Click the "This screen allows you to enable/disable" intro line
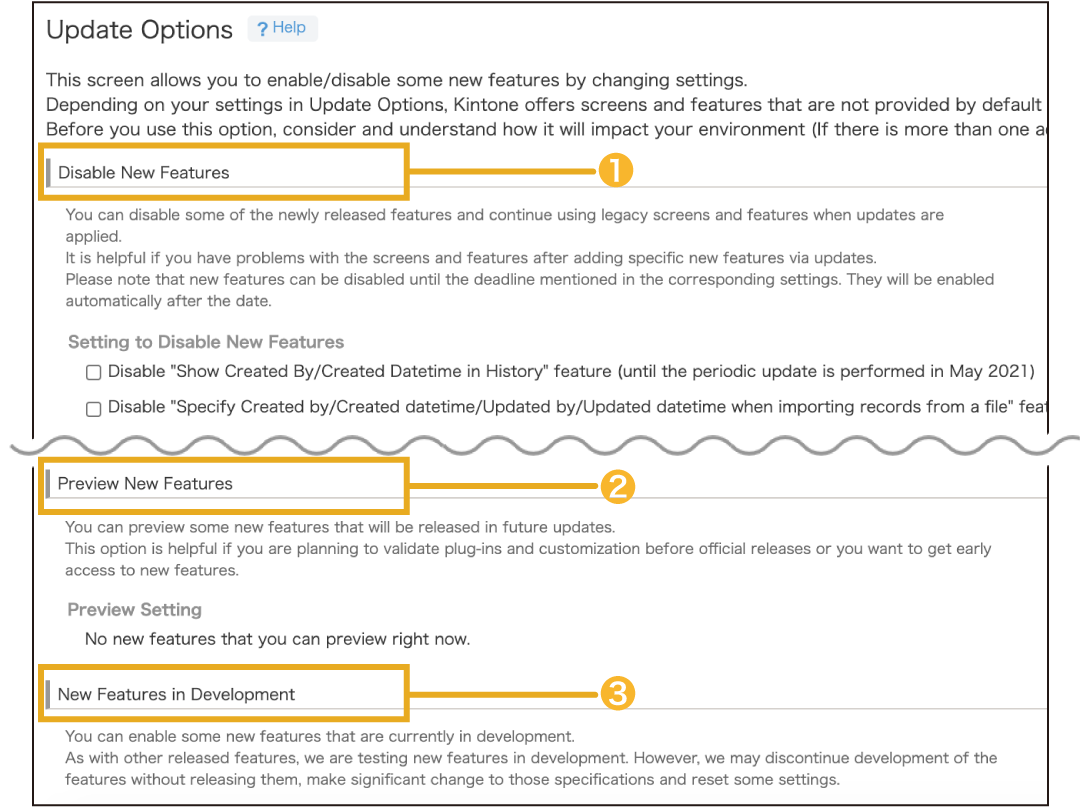Screen dimensions: 1080x808 tap(396, 80)
